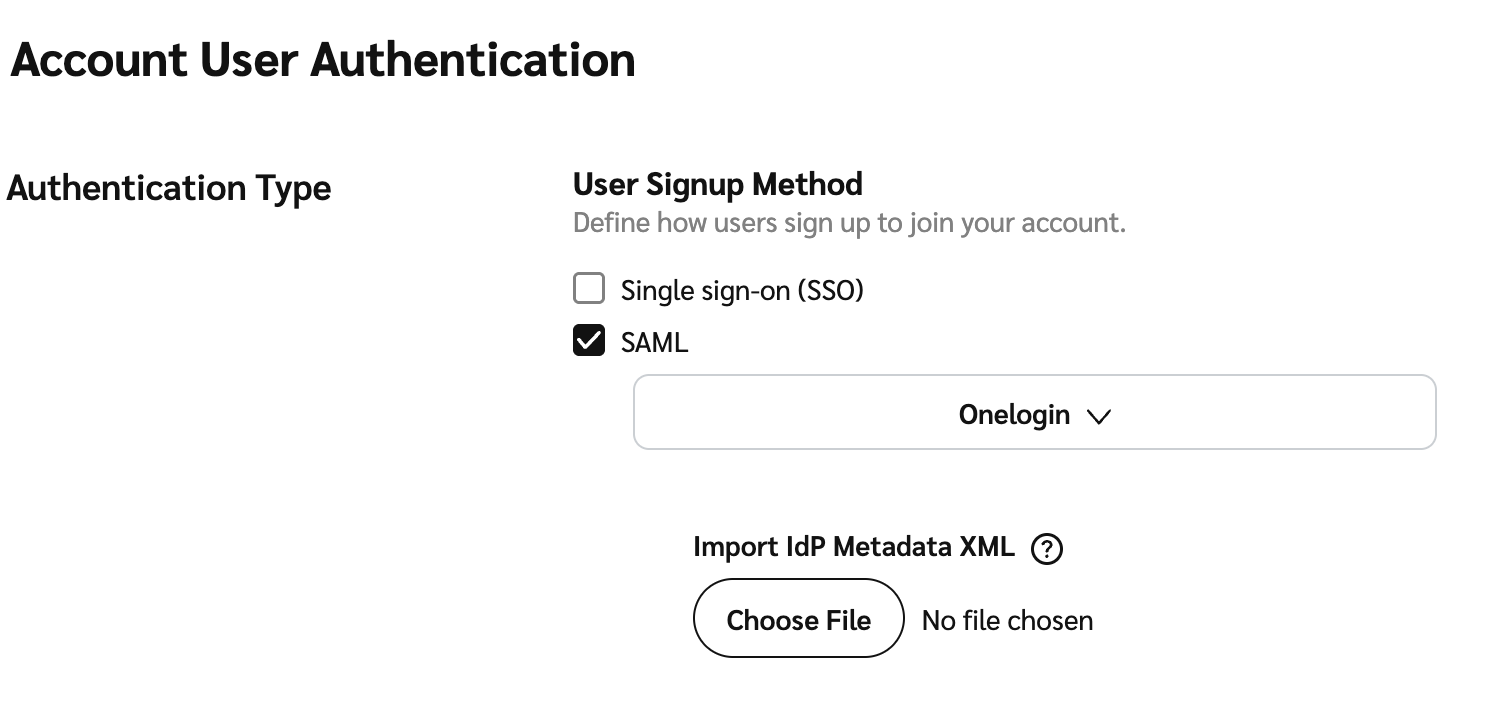Click the SAML label text
Screen dimensions: 1498x726
point(654,344)
